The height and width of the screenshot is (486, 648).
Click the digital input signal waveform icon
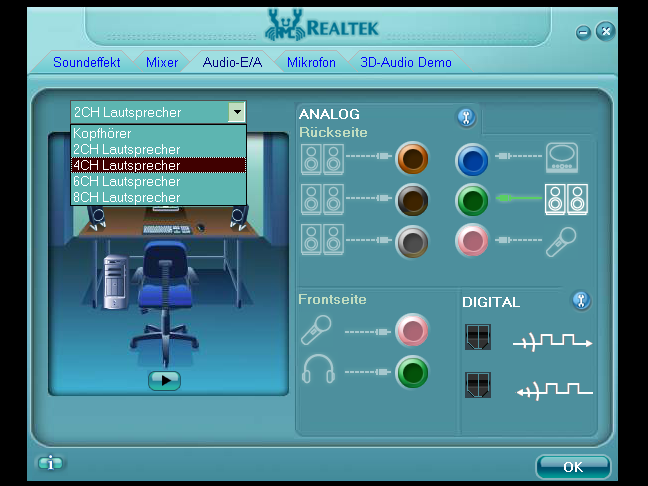(555, 391)
